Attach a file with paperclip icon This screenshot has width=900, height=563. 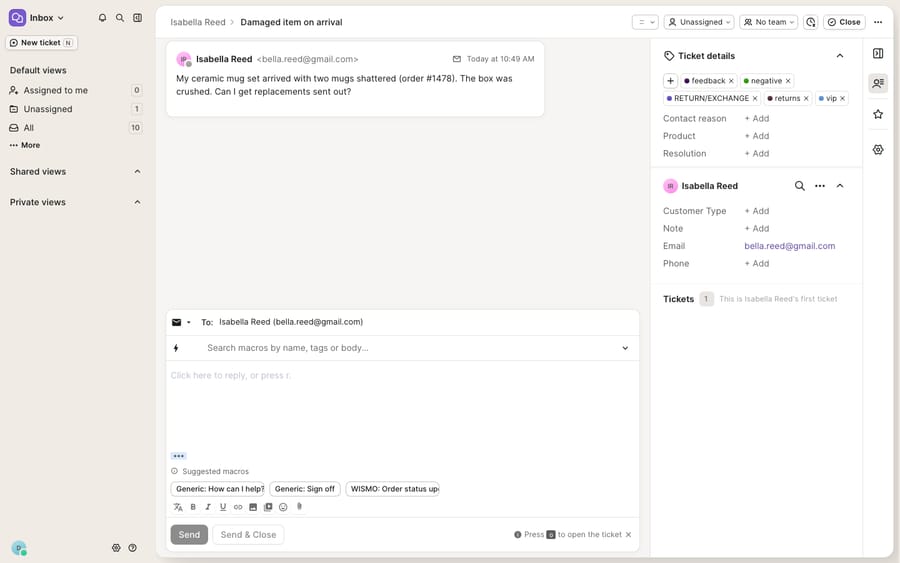[299, 507]
